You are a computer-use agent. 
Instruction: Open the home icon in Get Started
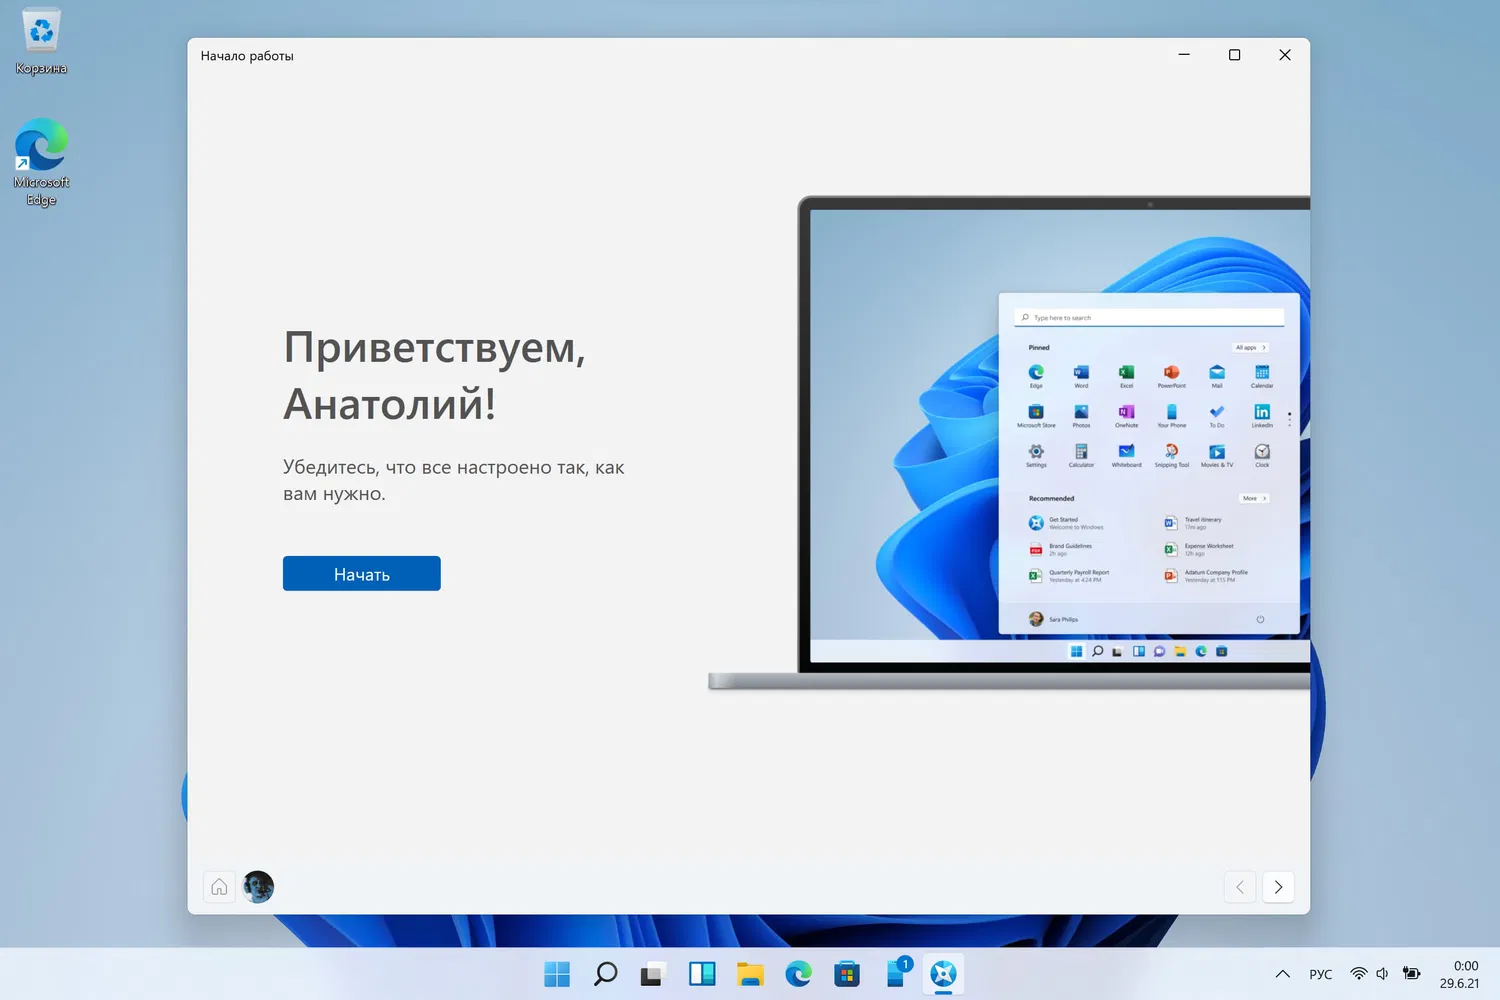219,887
